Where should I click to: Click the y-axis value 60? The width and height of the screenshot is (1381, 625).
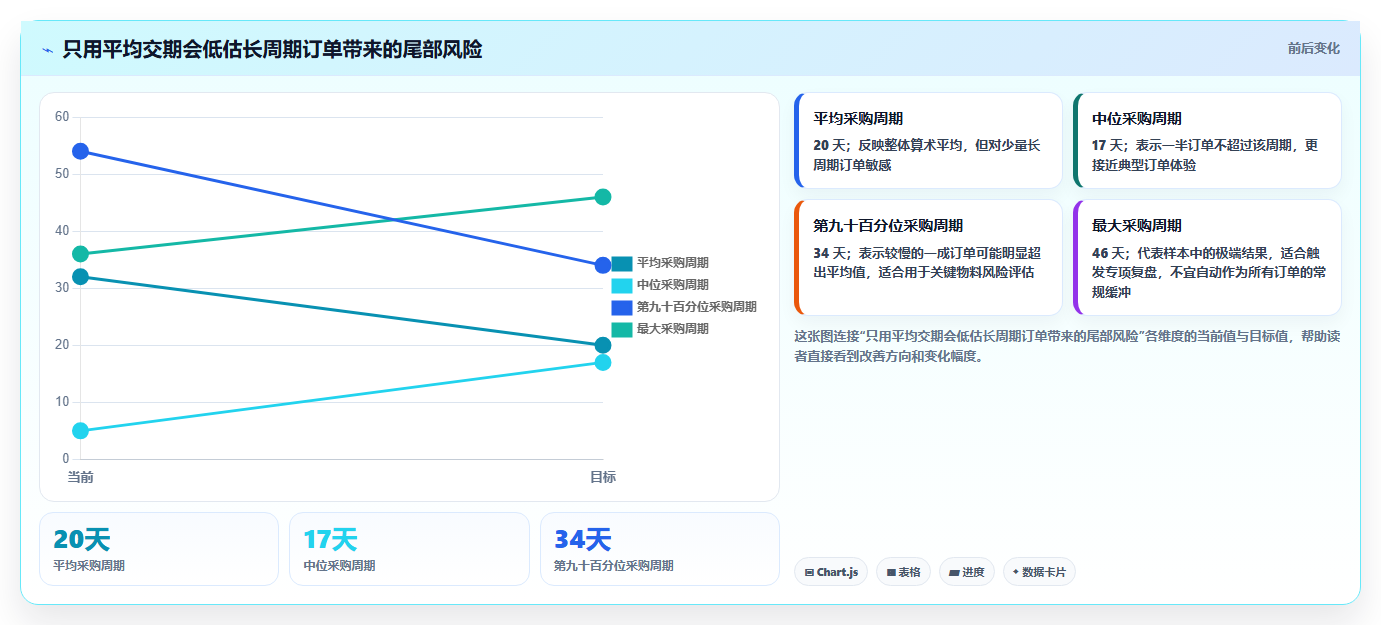pos(62,117)
